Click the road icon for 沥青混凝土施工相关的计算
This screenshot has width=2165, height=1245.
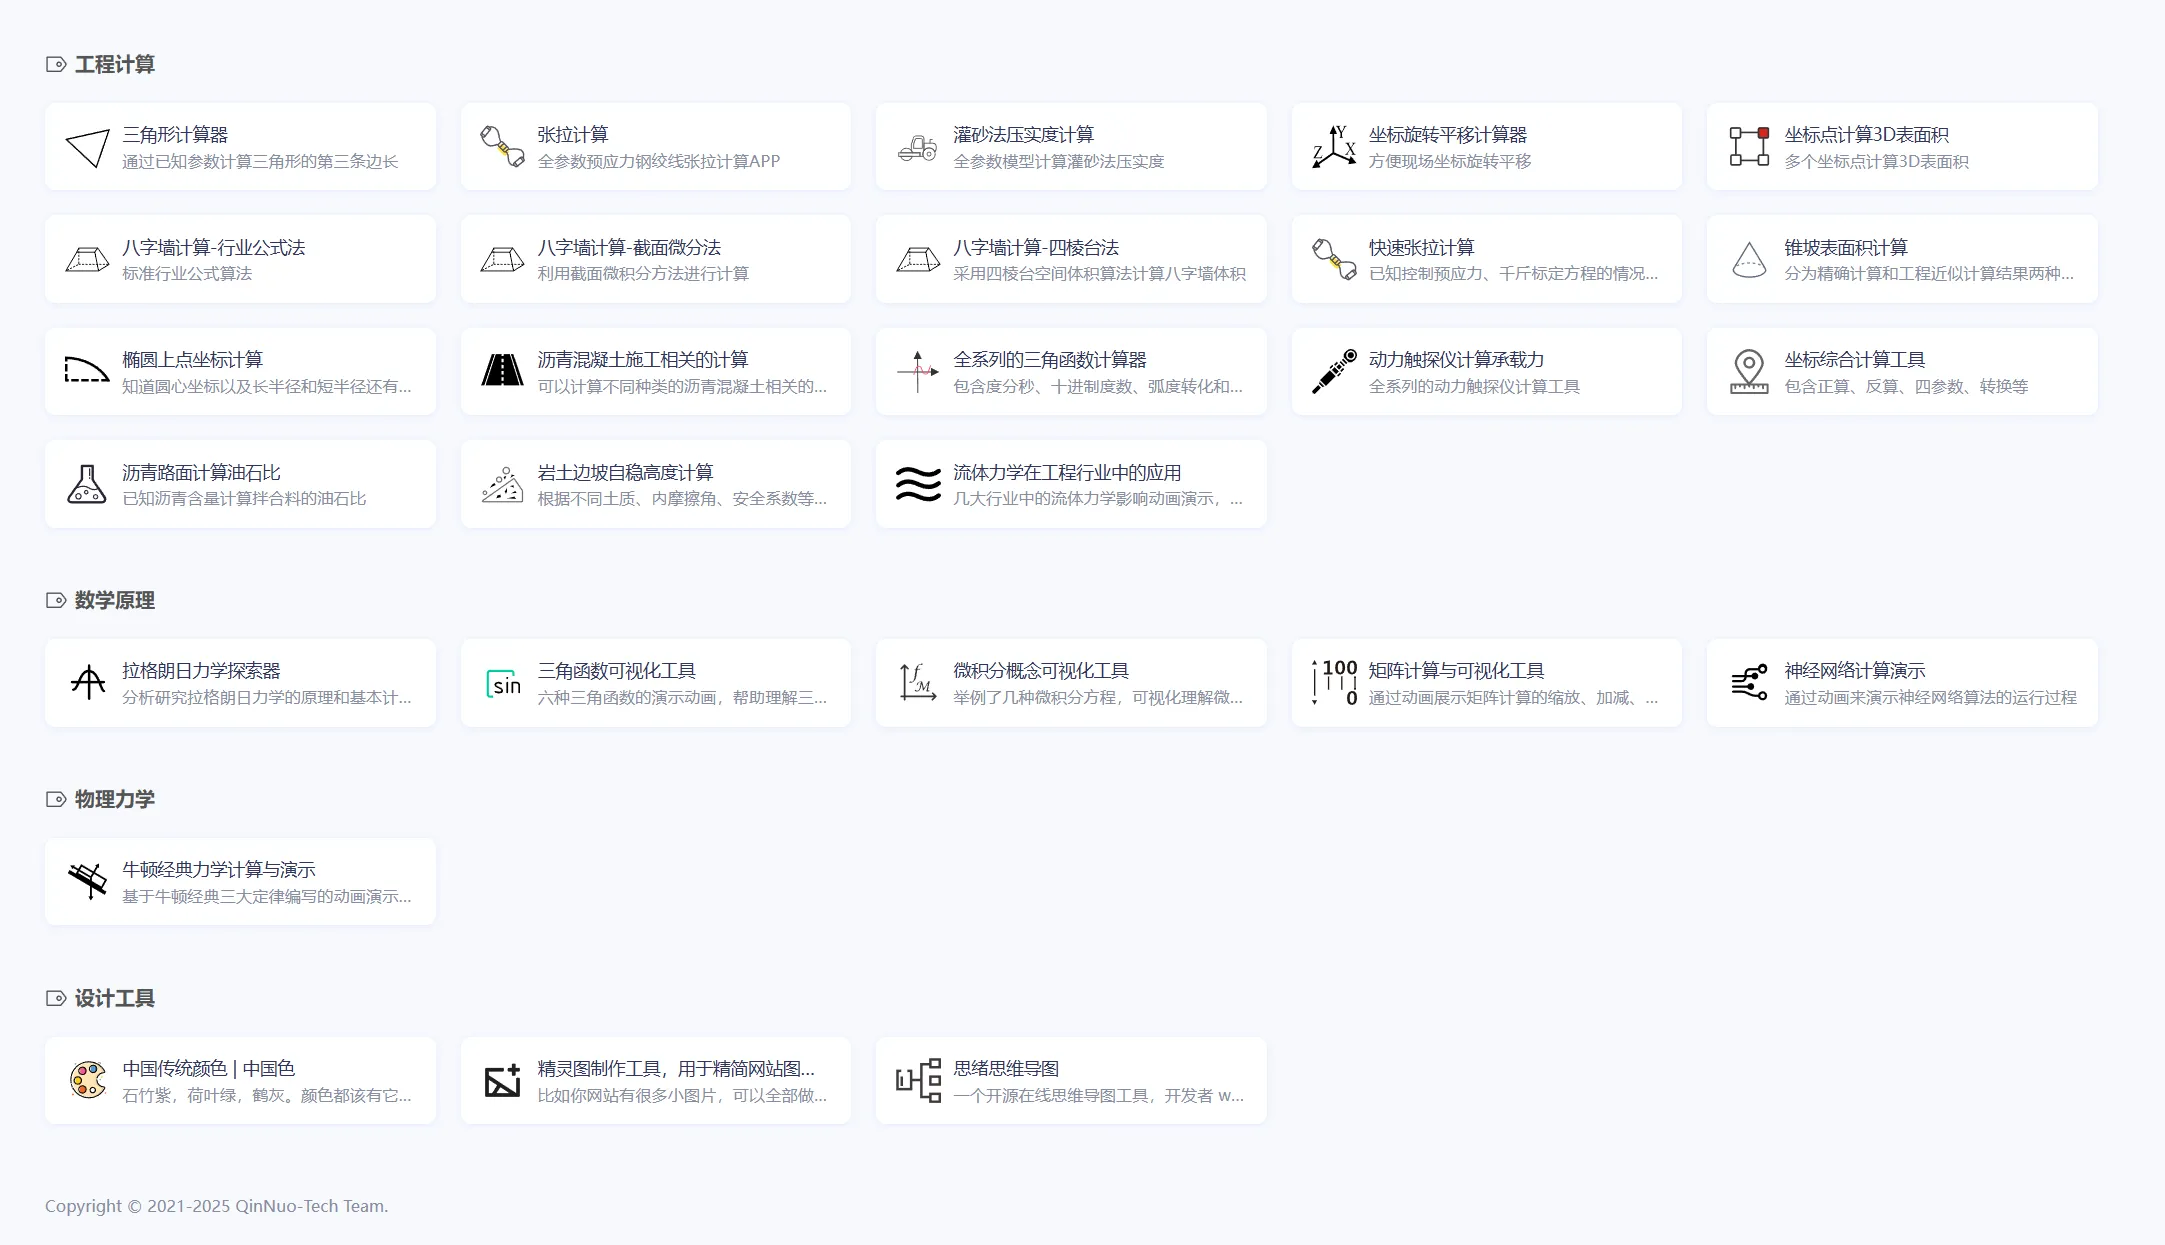[x=502, y=371]
